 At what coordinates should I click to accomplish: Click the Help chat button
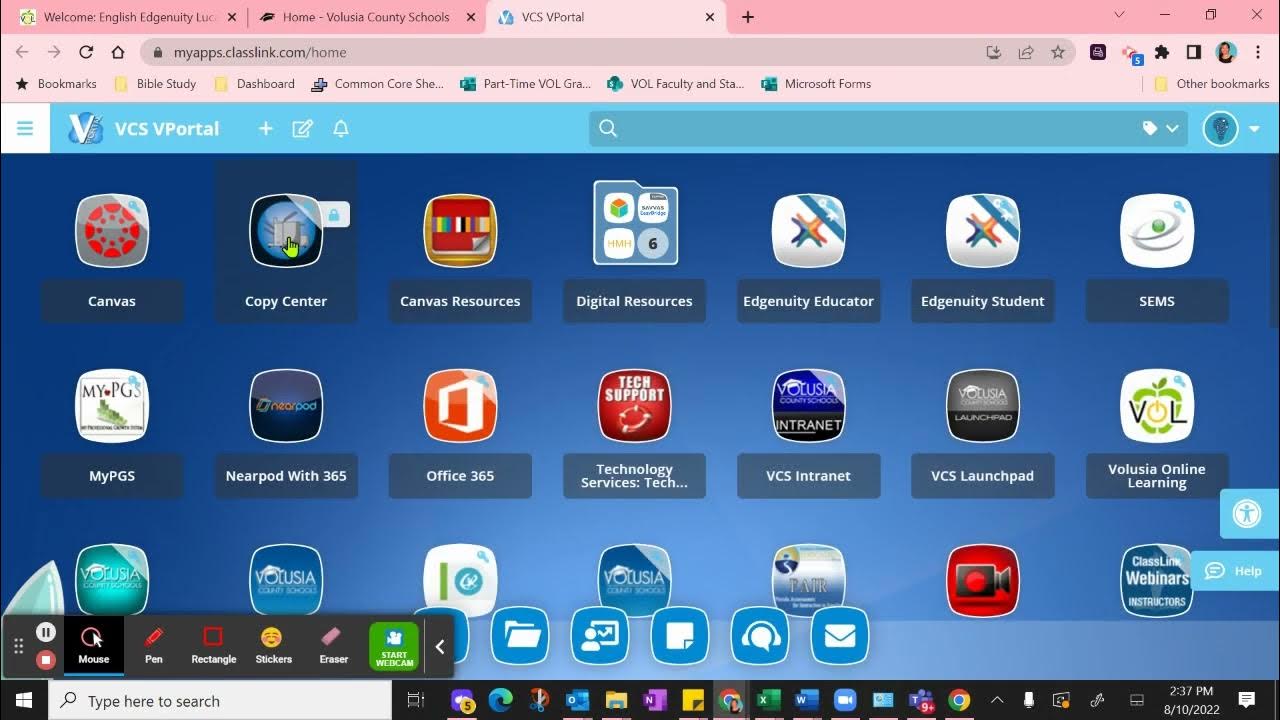tap(1235, 571)
